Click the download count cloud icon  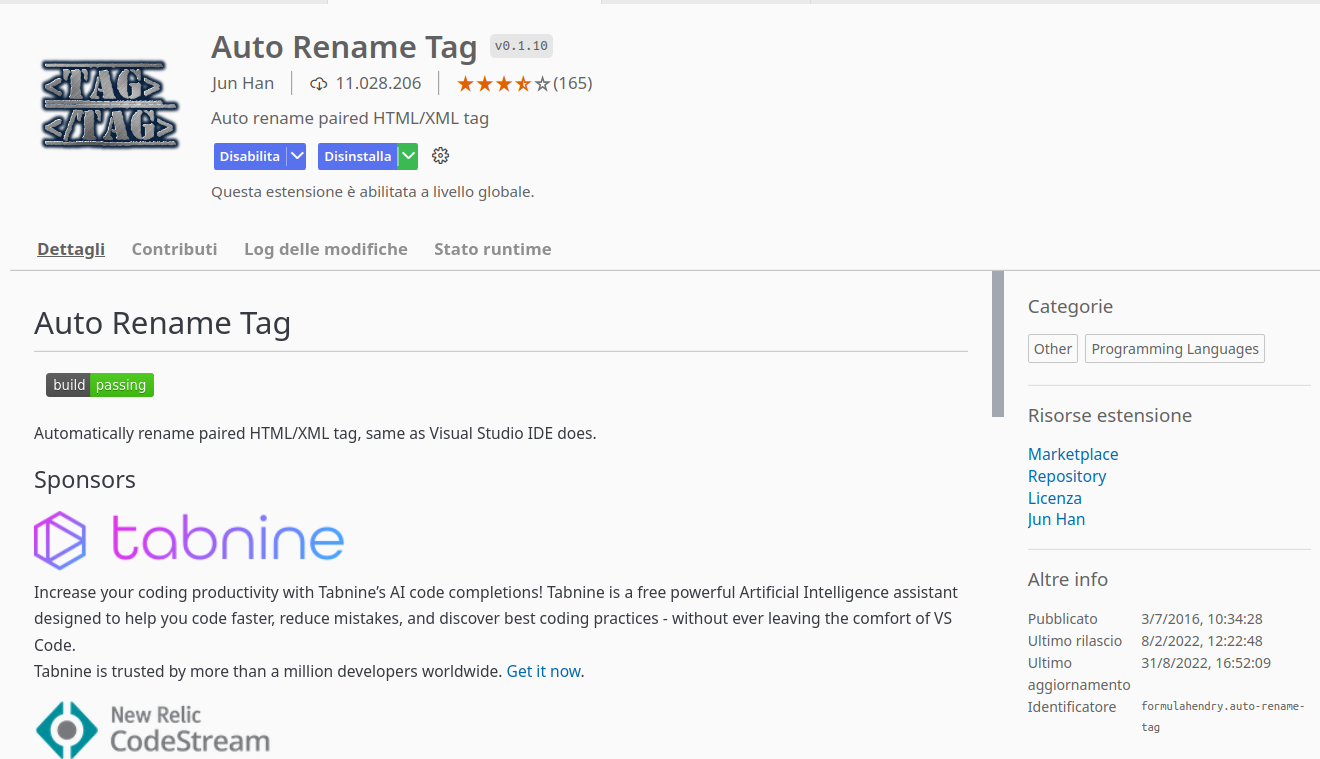click(319, 84)
